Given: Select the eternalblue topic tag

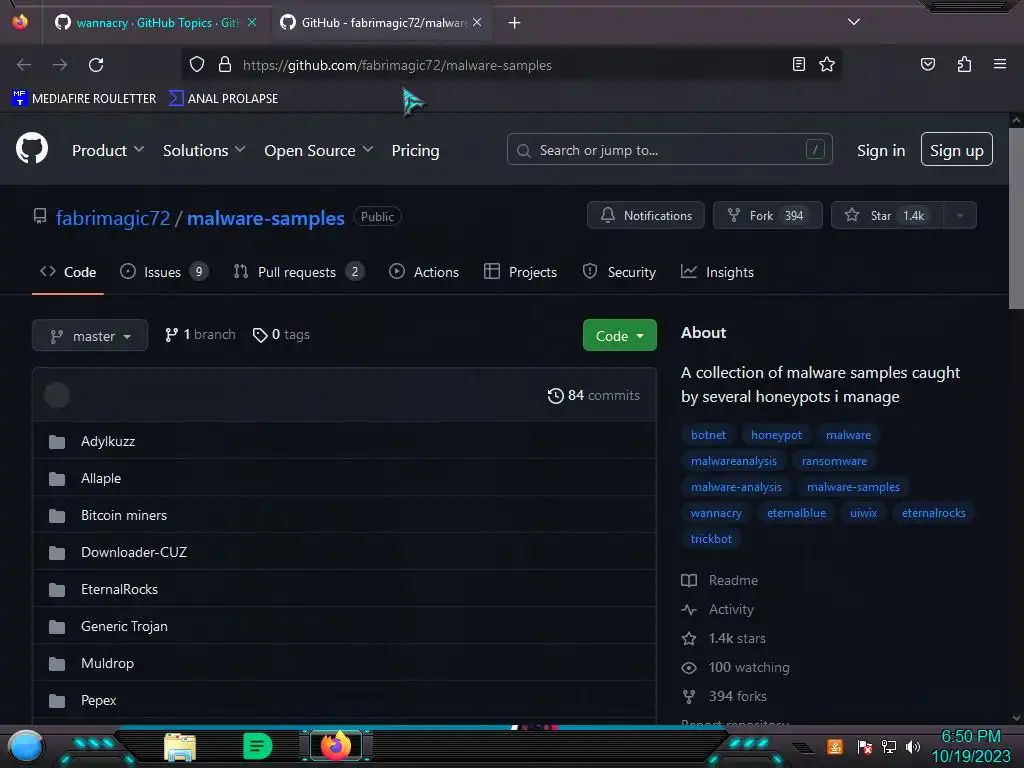Looking at the screenshot, I should click(796, 513).
